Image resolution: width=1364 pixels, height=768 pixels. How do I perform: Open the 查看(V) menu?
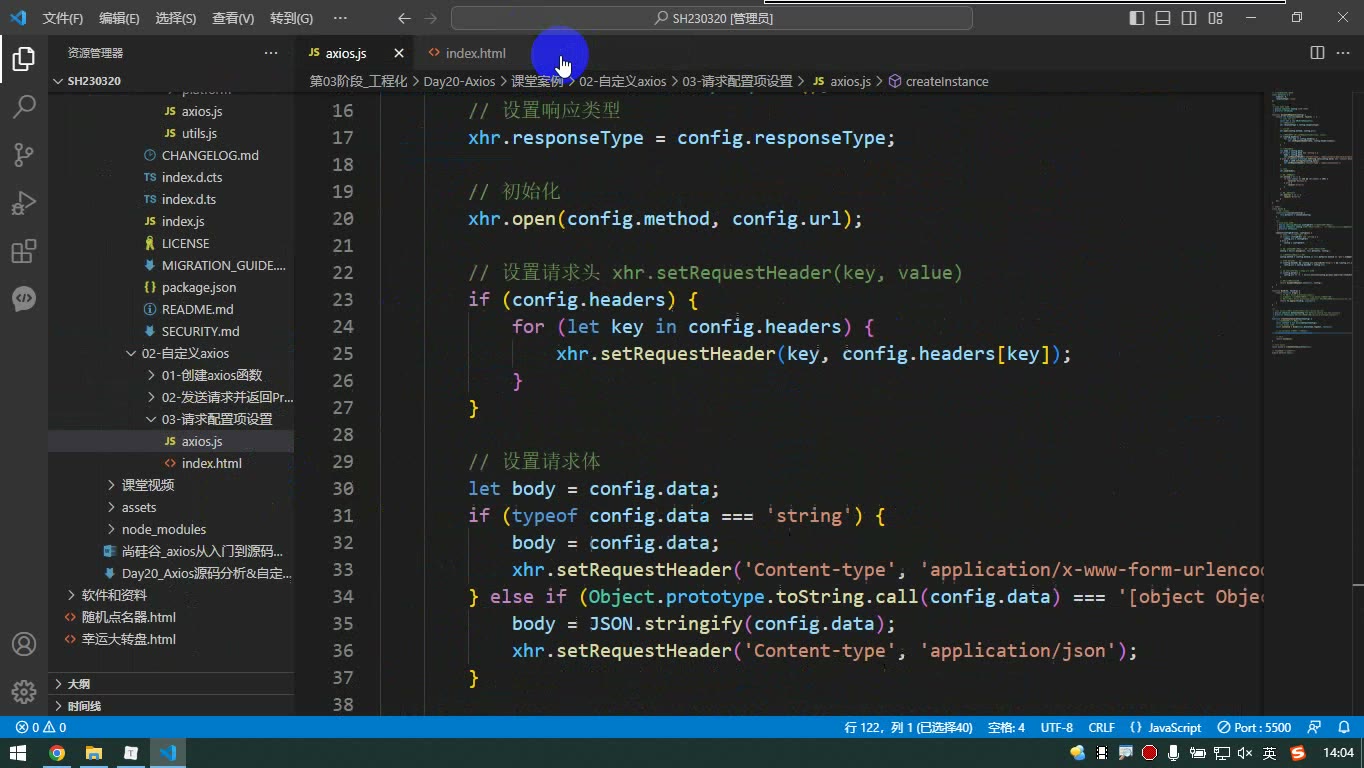(233, 18)
